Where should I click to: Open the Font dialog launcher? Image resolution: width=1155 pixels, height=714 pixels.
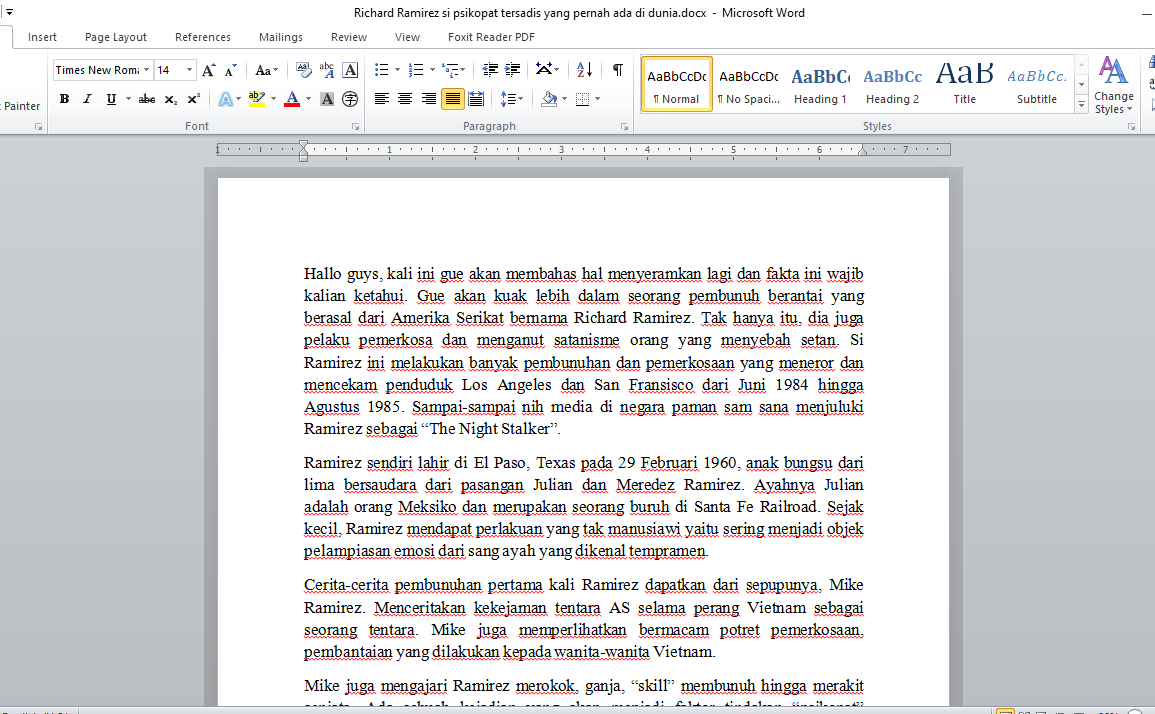click(355, 127)
